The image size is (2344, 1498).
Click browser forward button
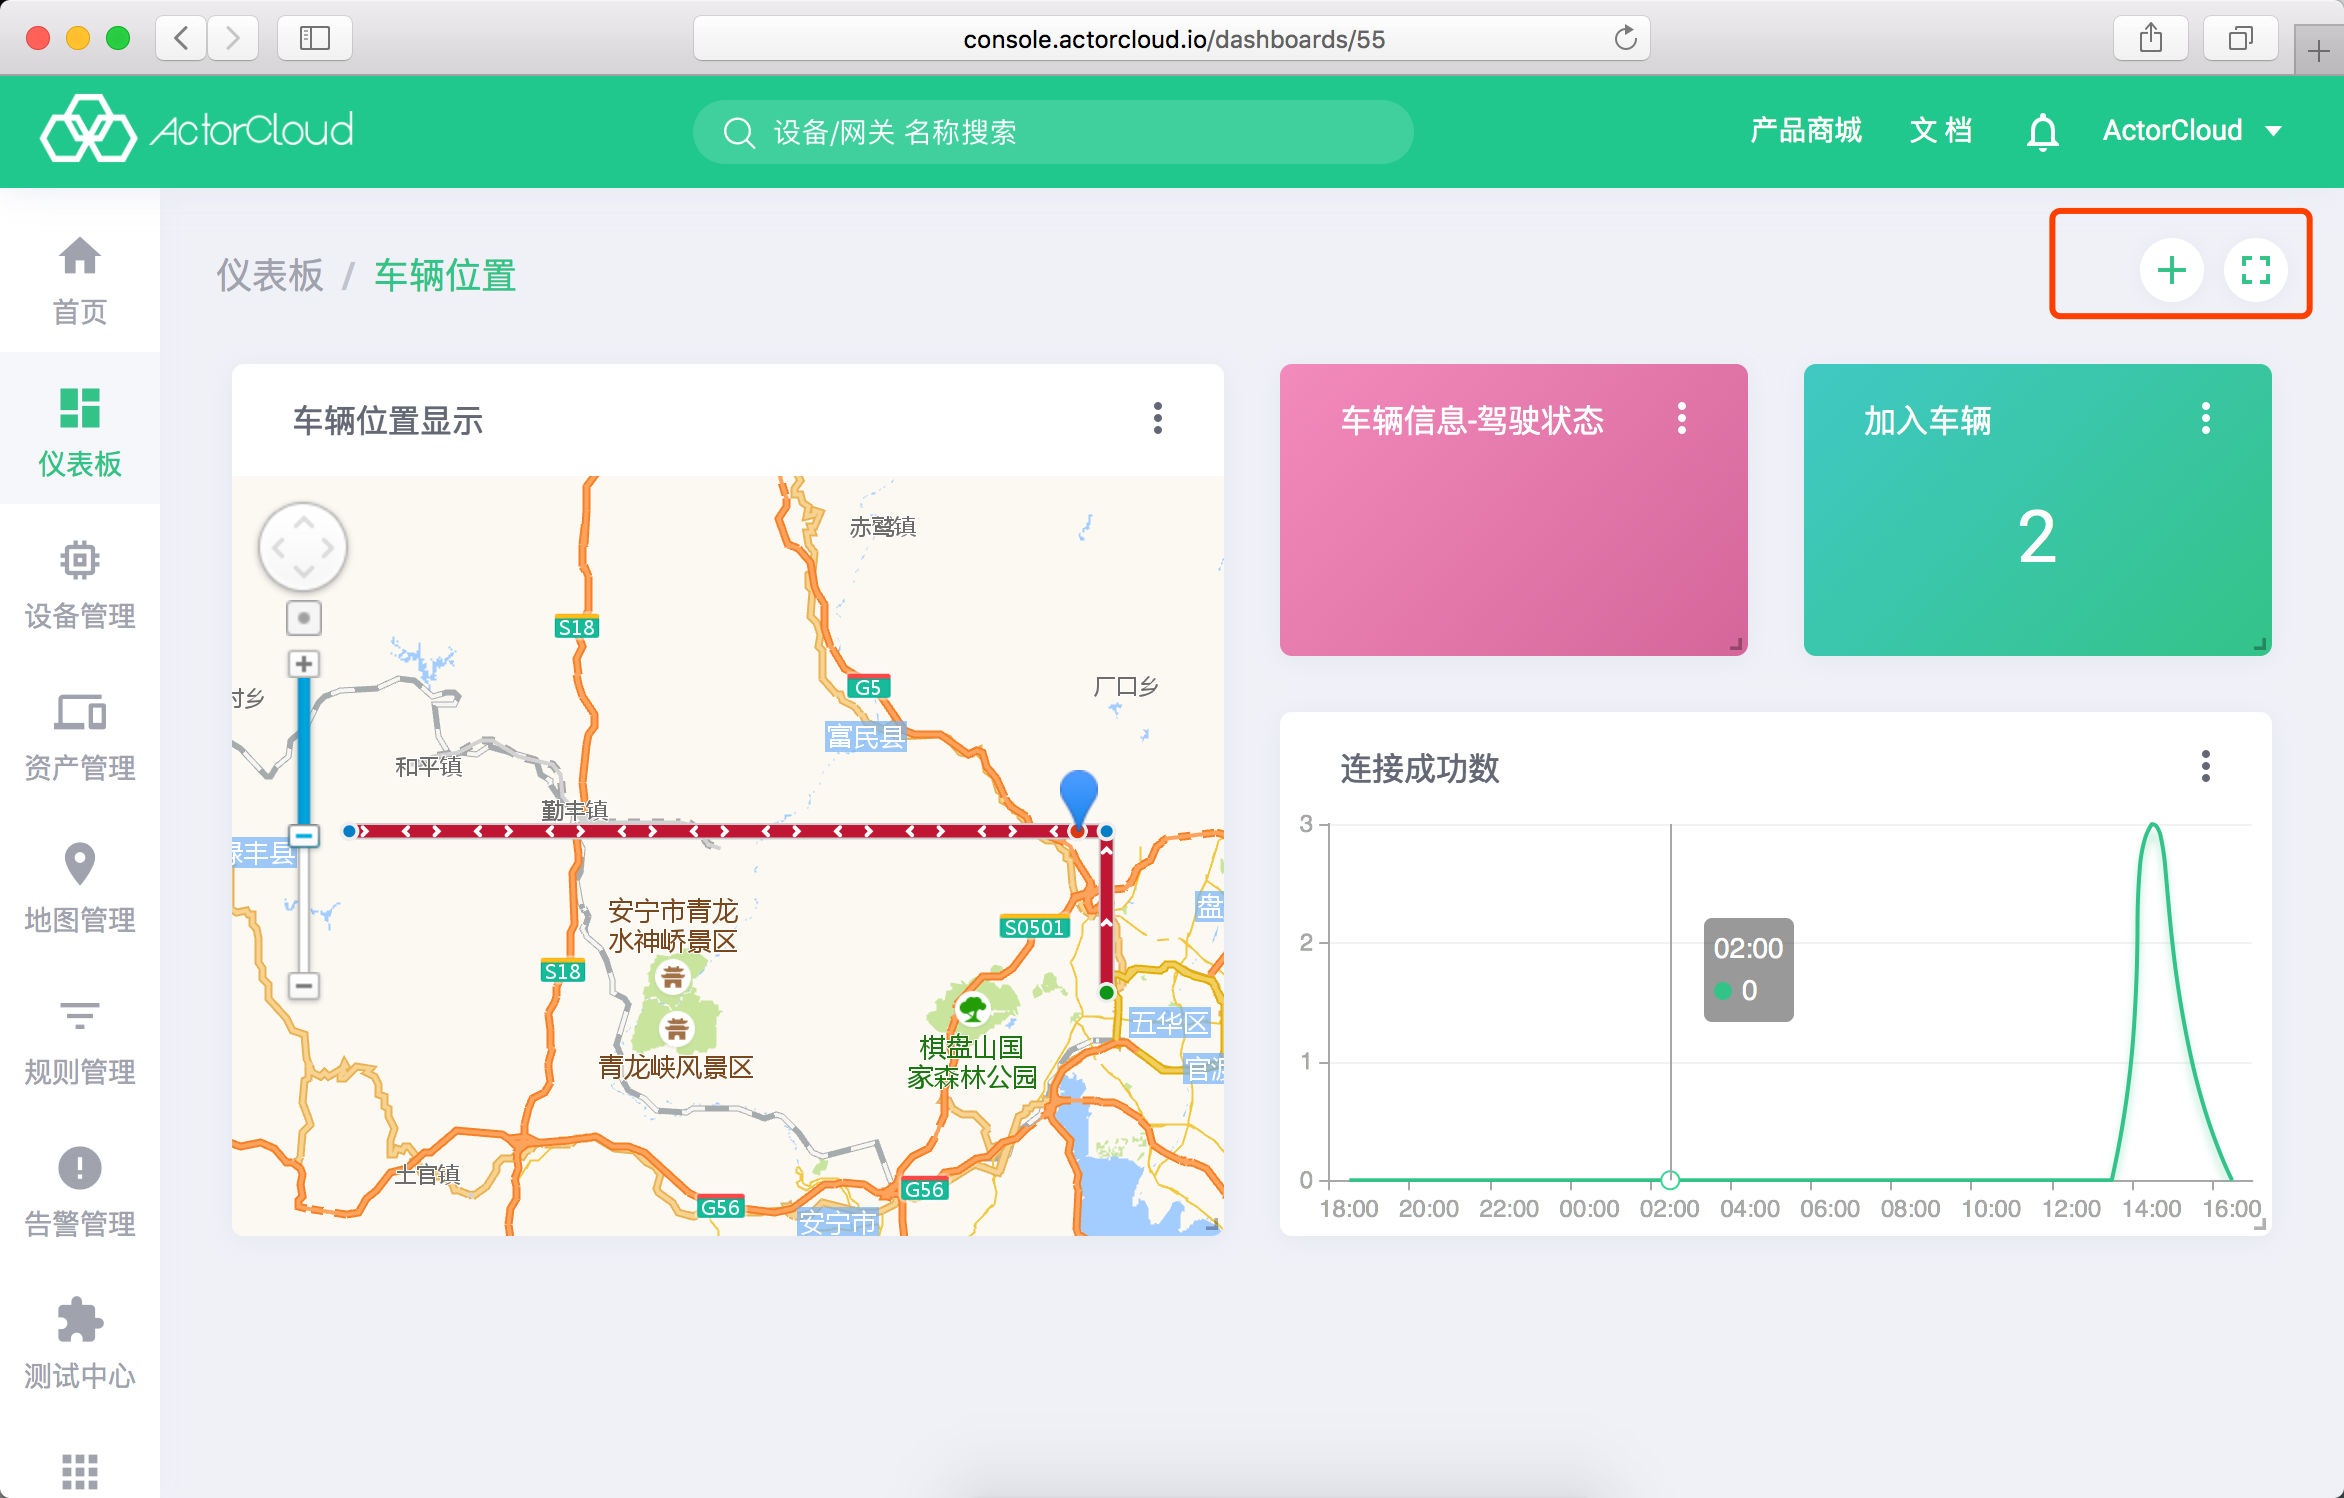click(x=233, y=39)
